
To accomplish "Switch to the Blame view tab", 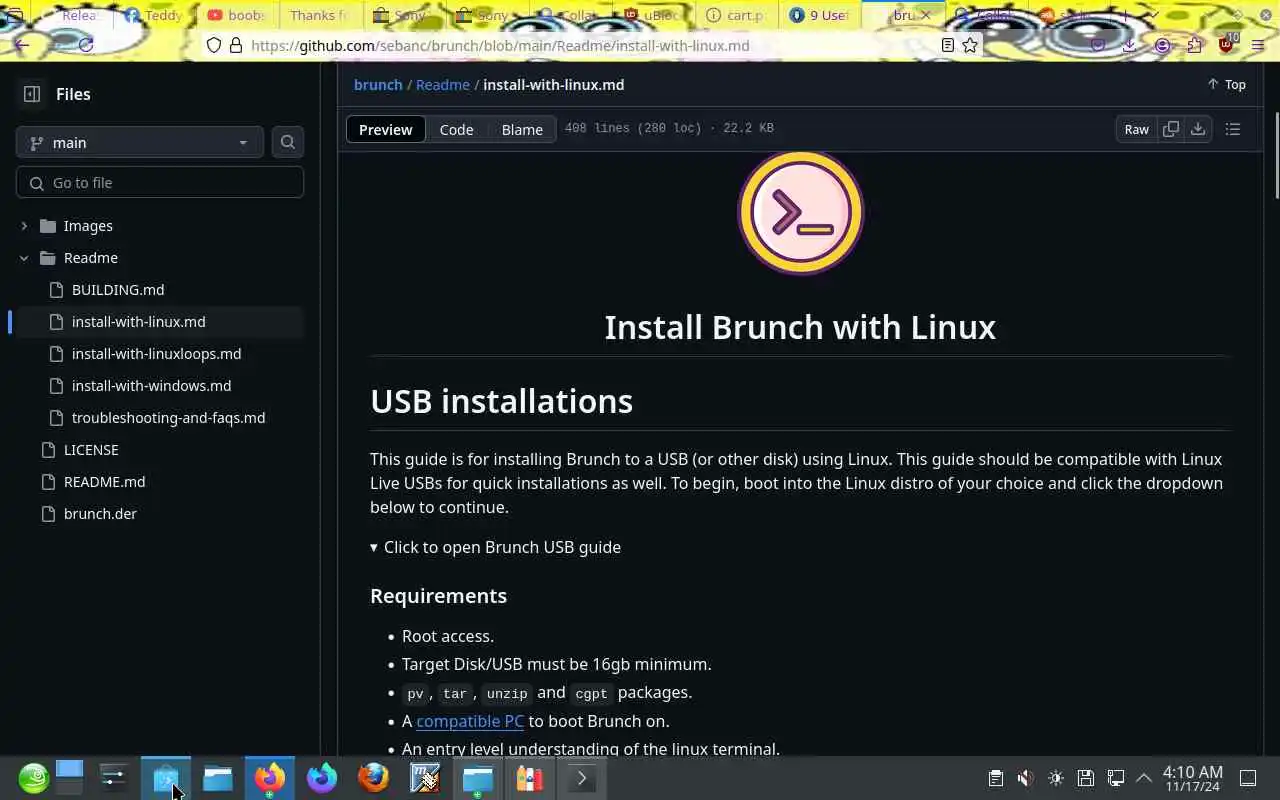I will click(522, 129).
